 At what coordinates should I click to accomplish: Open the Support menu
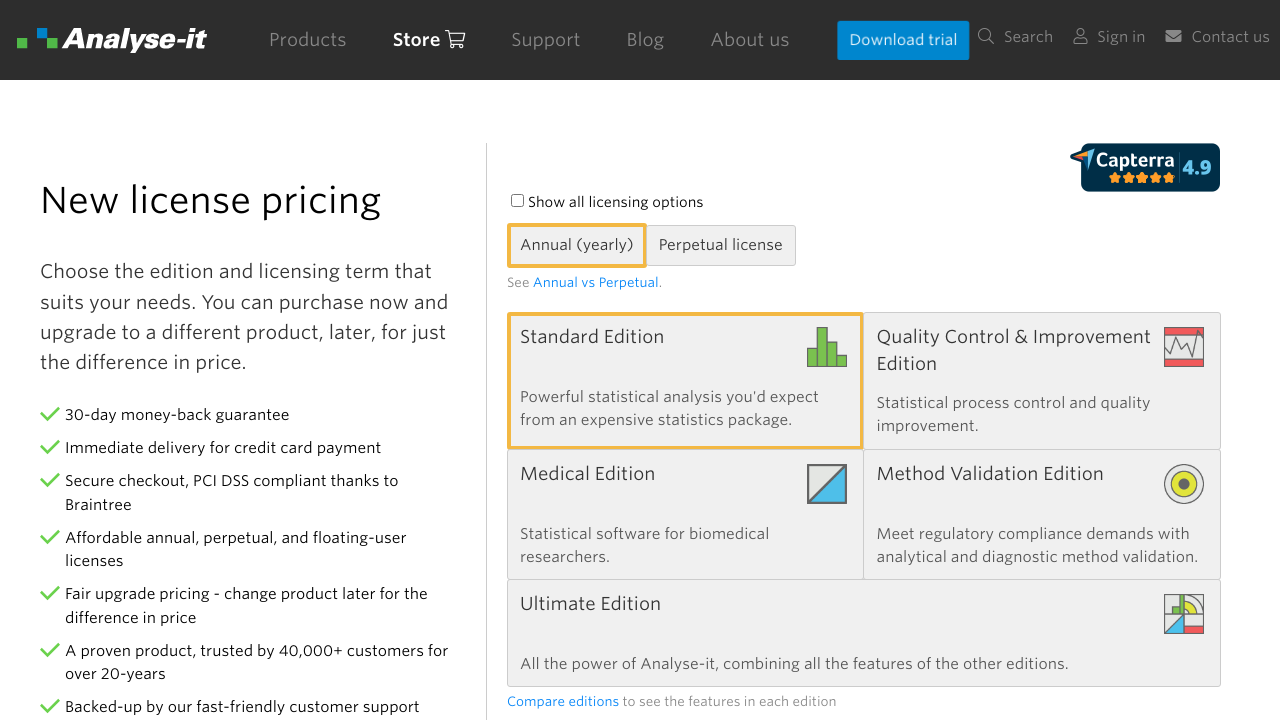(x=545, y=40)
